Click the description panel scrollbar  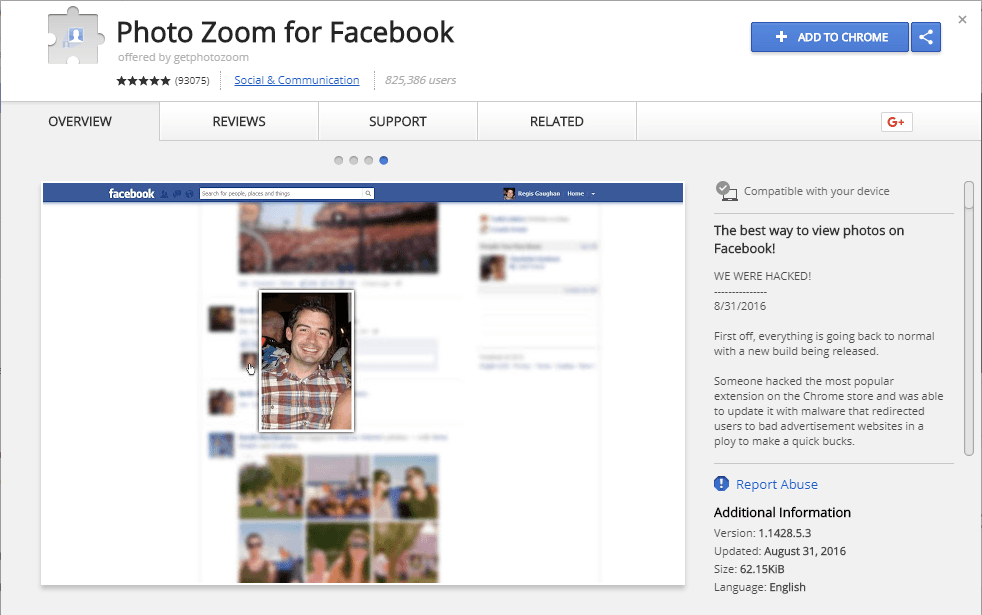tap(969, 318)
